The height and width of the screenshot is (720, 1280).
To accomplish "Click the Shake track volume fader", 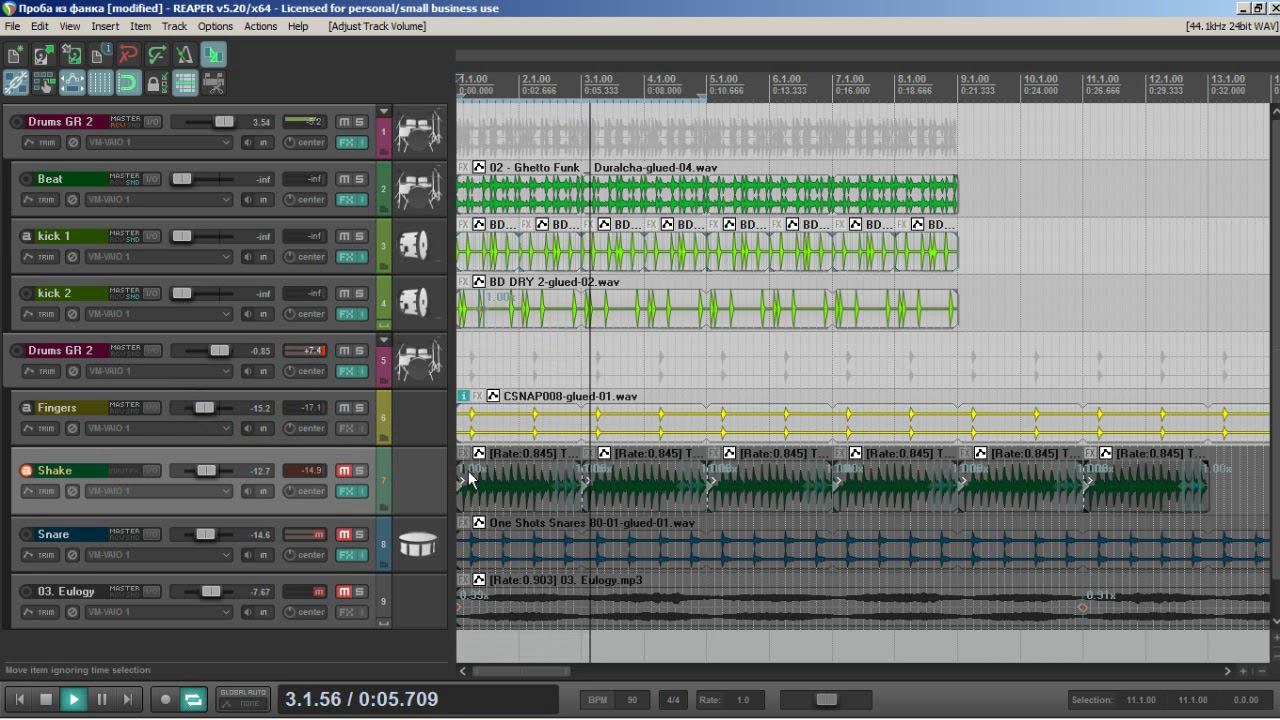I will click(206, 471).
